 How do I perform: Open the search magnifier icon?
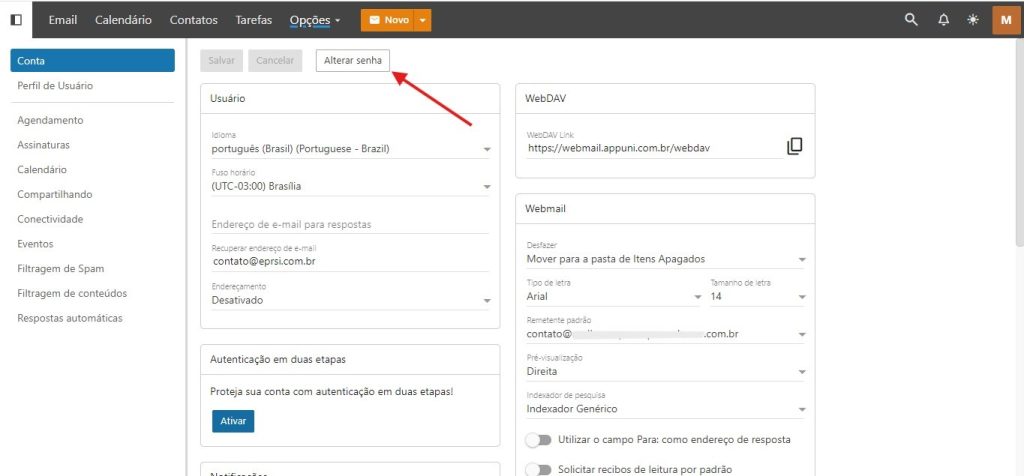[x=910, y=20]
